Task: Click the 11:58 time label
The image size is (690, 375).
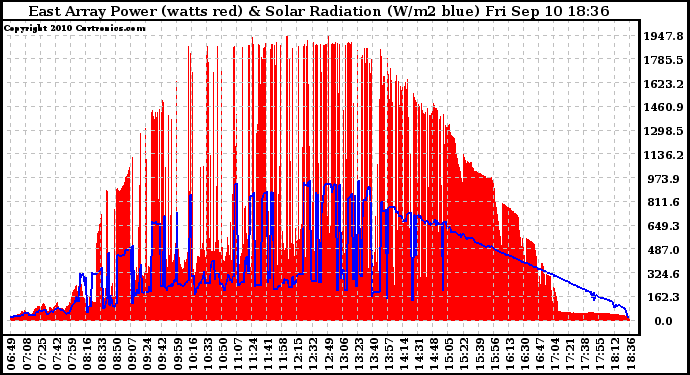Action: pos(282,354)
